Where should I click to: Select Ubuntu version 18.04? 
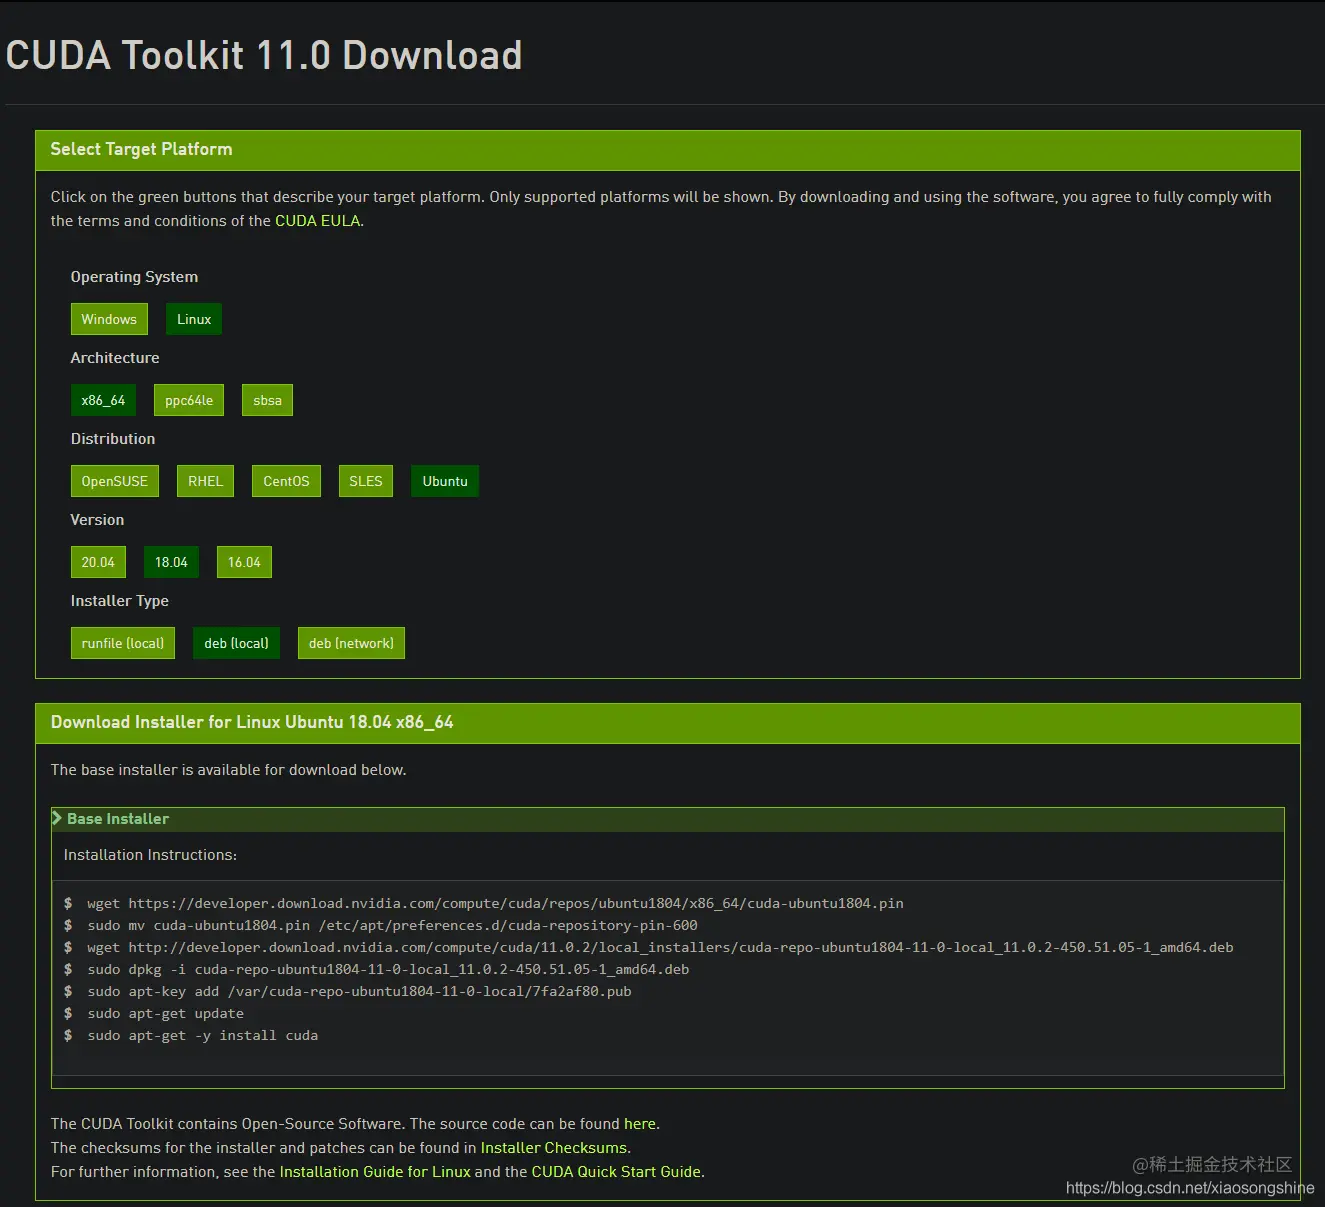[171, 562]
